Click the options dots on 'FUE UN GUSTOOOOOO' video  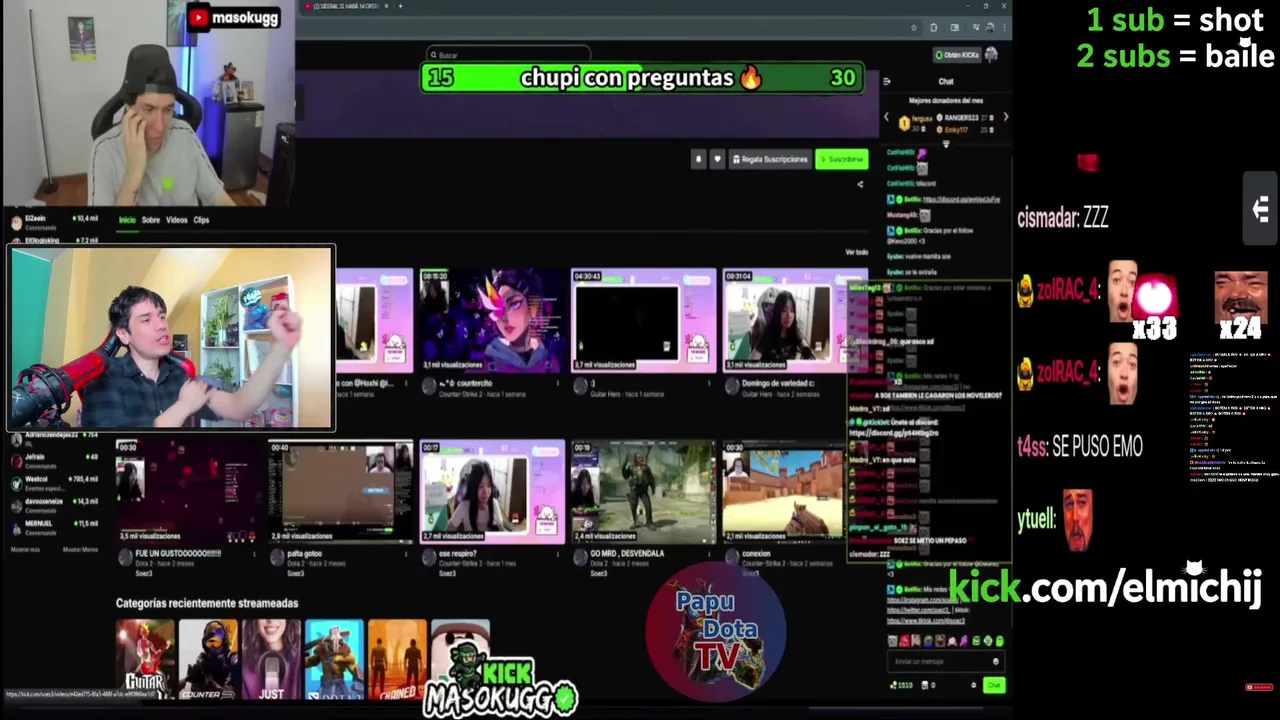coord(252,553)
